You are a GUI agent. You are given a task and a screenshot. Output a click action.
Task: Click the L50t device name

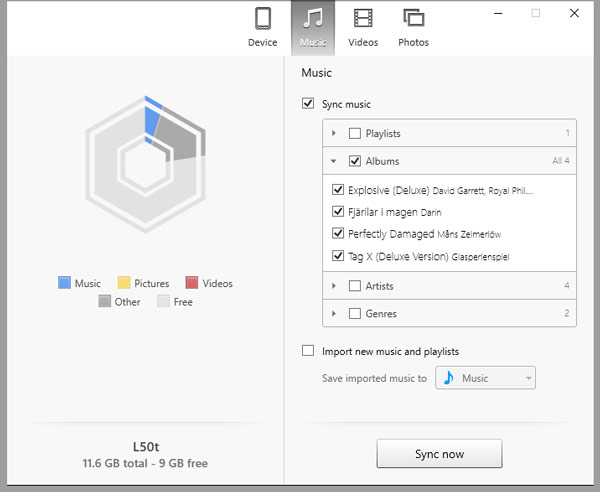[x=145, y=447]
